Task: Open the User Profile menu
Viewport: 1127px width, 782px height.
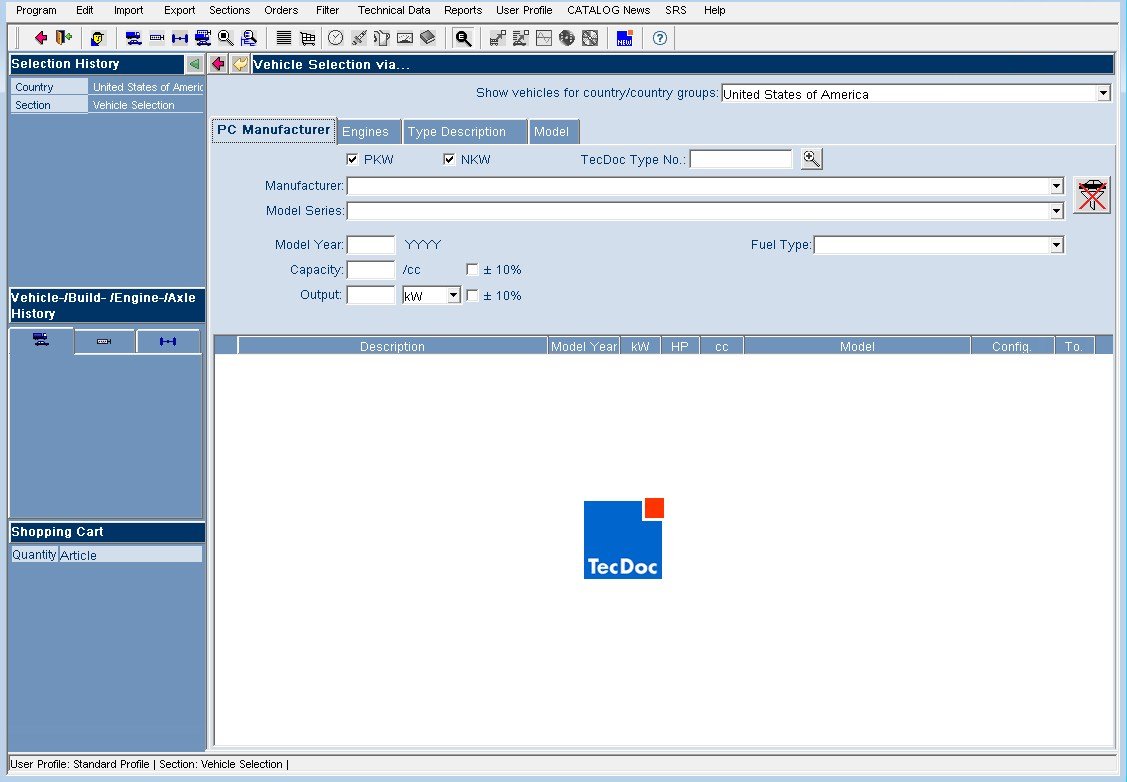Action: (x=524, y=10)
